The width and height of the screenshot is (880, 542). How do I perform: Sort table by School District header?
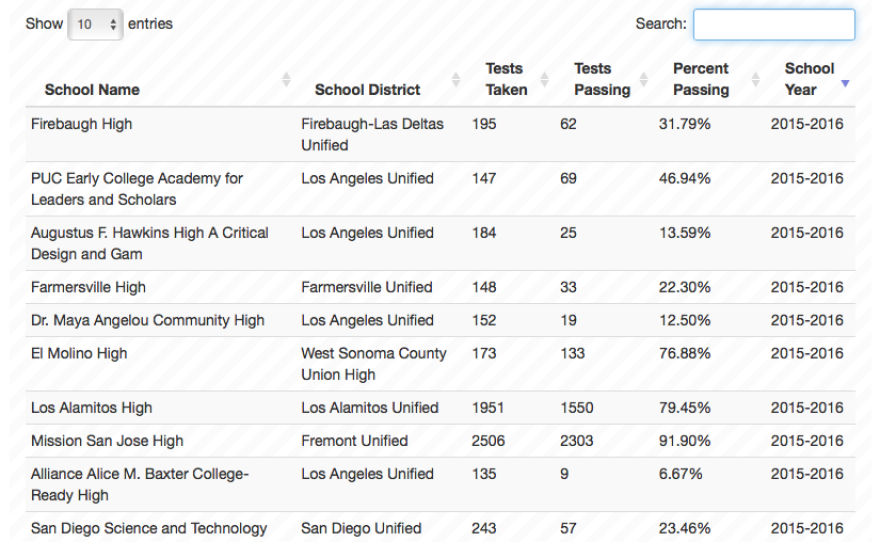point(367,90)
